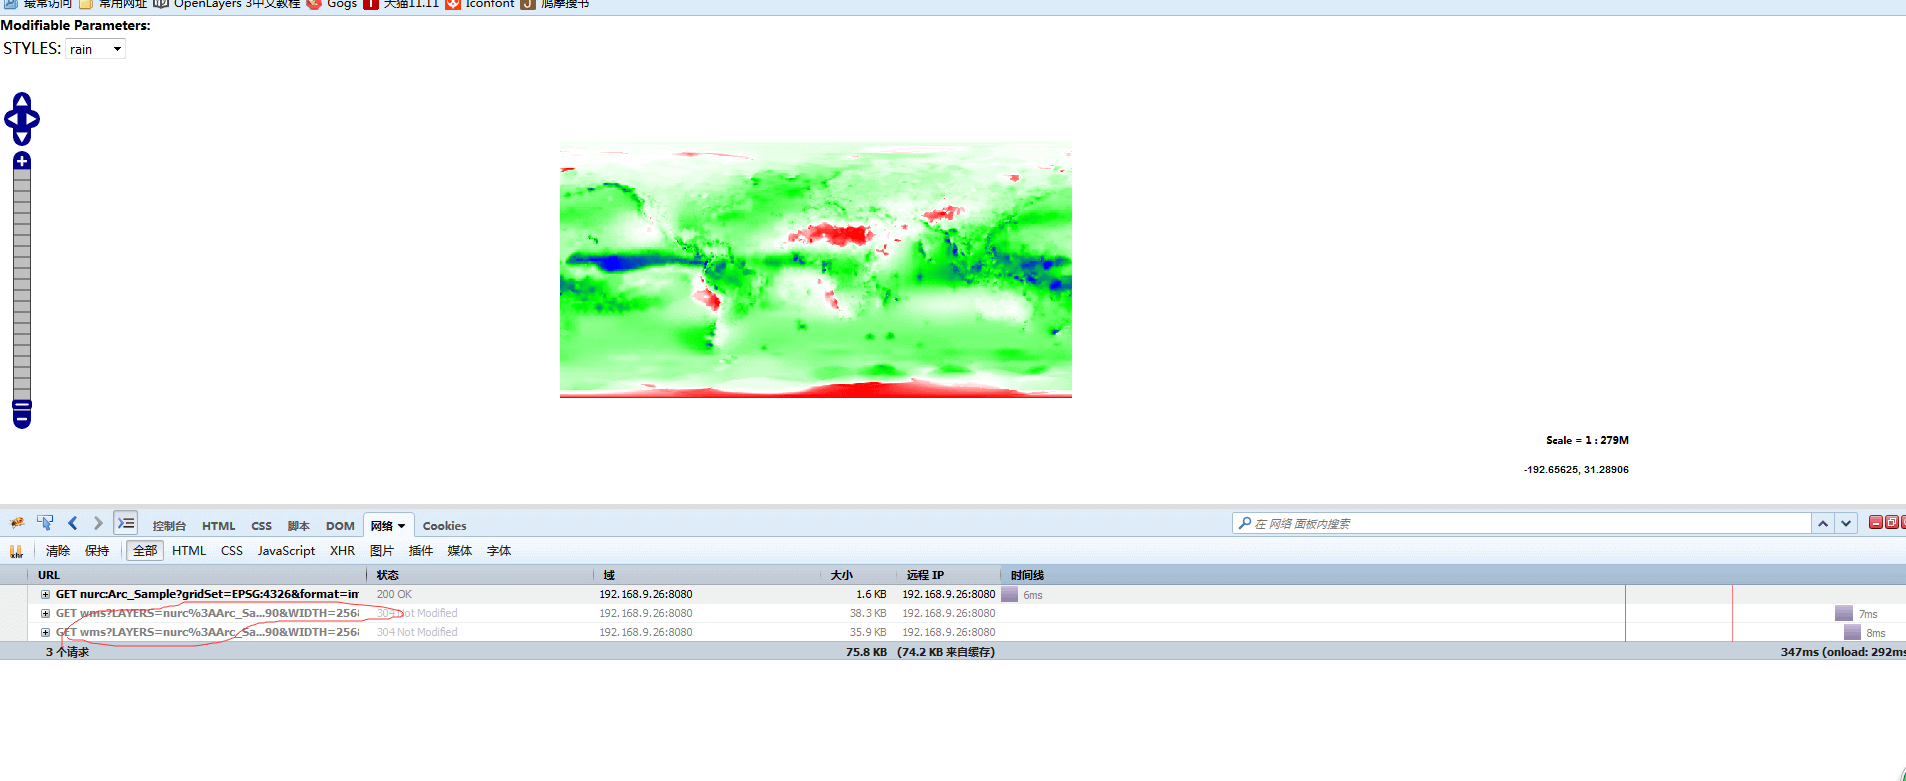
Task: Filter requests by XHR type
Action: pyautogui.click(x=342, y=551)
